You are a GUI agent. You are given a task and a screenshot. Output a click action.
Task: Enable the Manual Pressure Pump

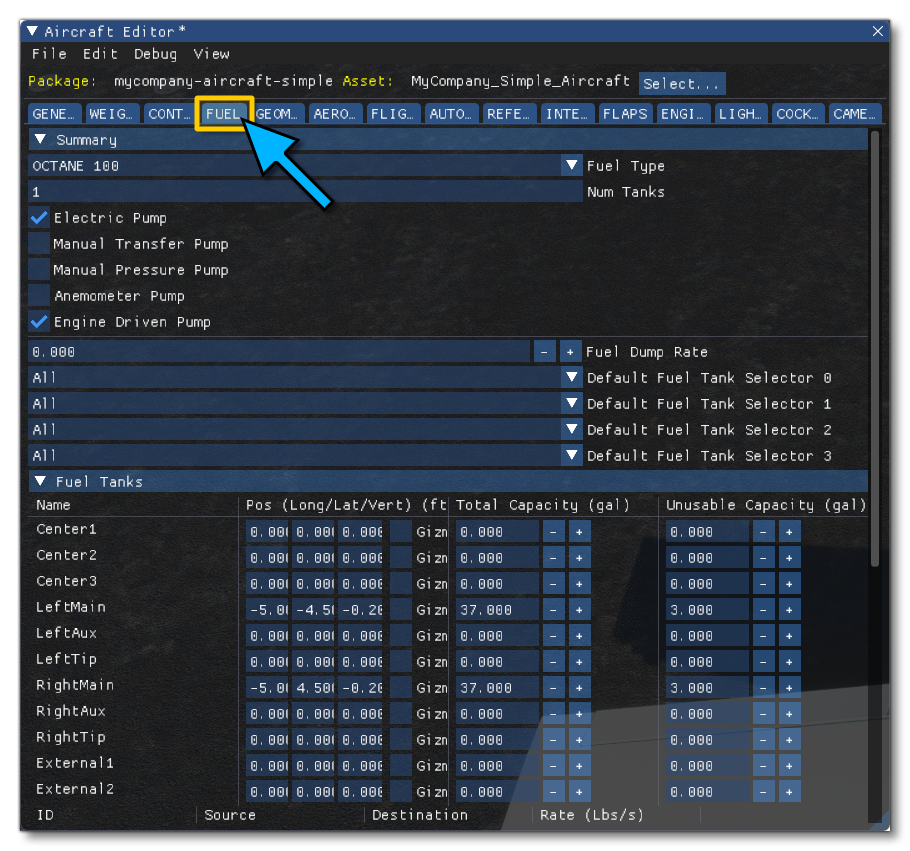click(x=40, y=270)
